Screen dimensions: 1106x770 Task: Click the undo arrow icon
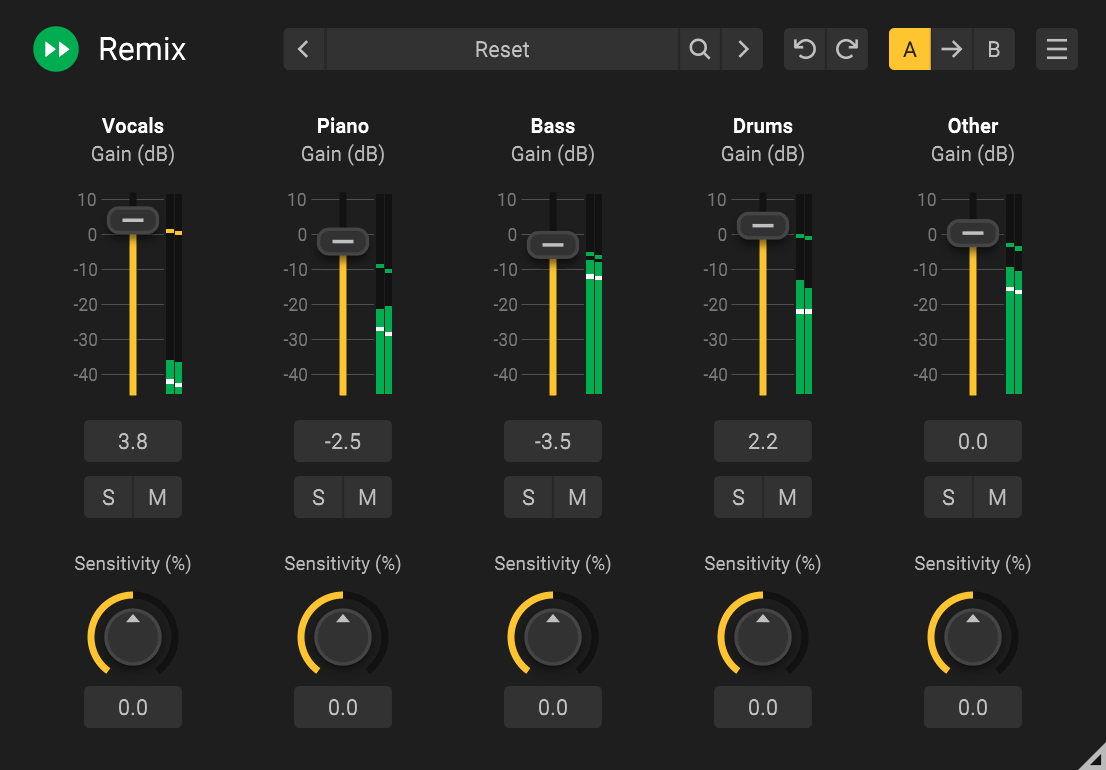click(804, 49)
